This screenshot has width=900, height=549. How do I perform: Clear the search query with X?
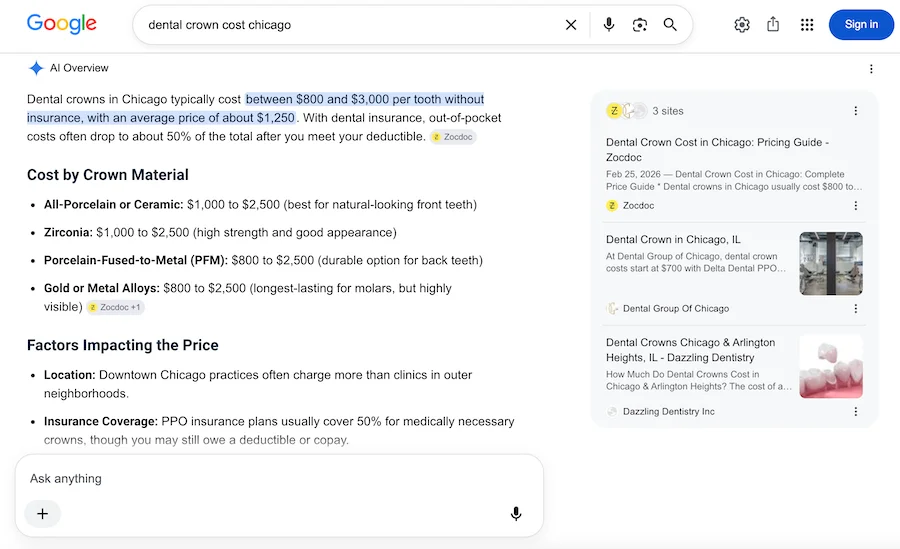571,25
